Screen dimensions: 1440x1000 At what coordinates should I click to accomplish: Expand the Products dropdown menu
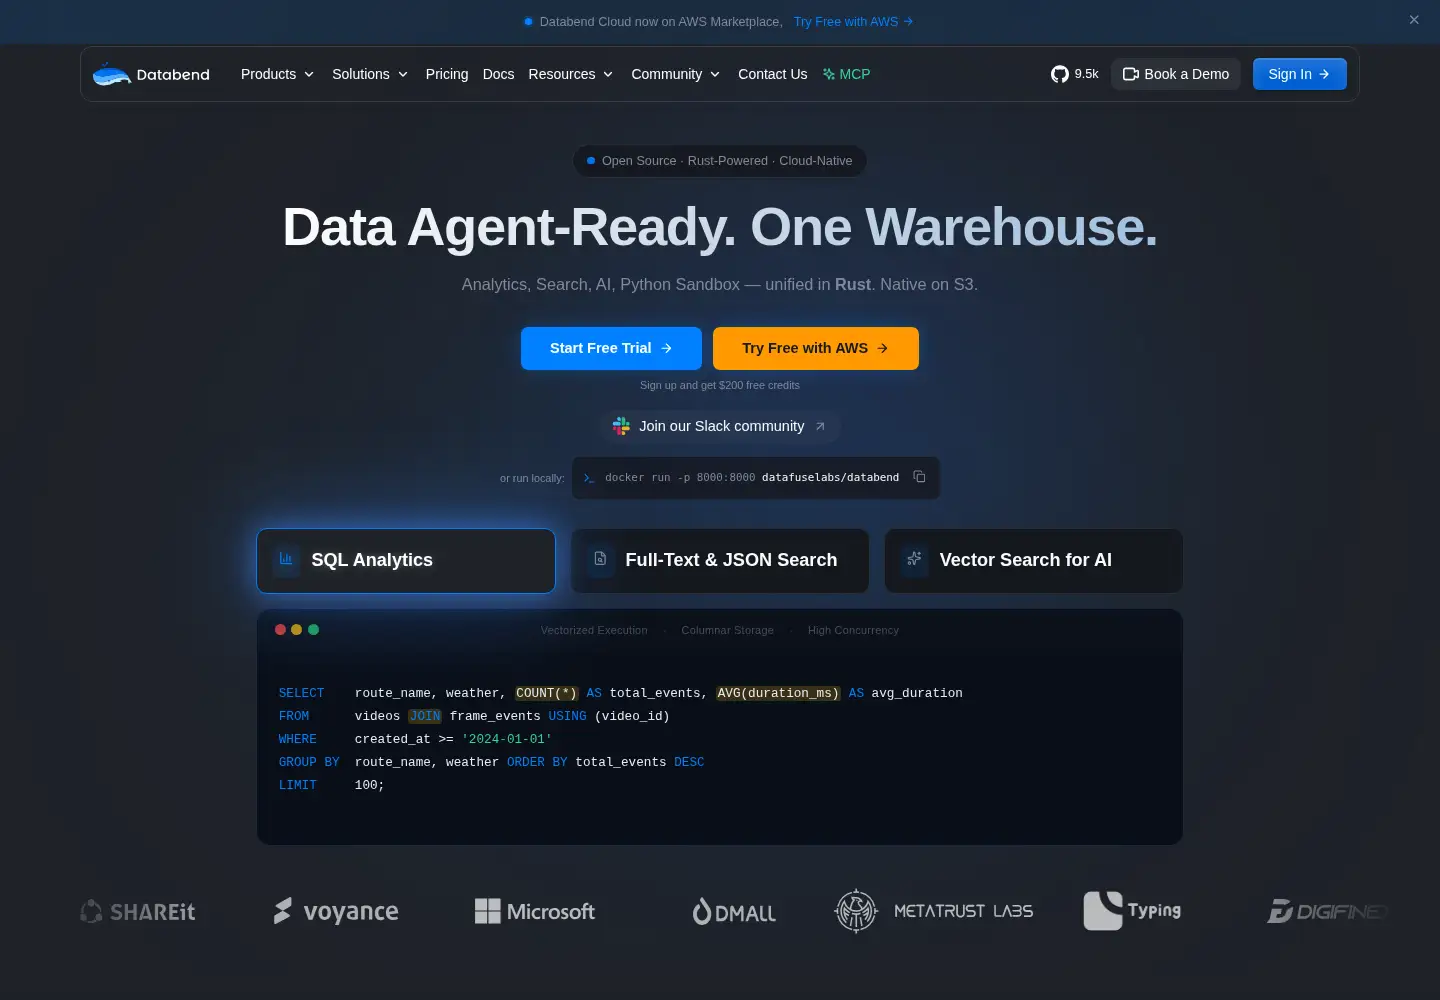click(278, 74)
